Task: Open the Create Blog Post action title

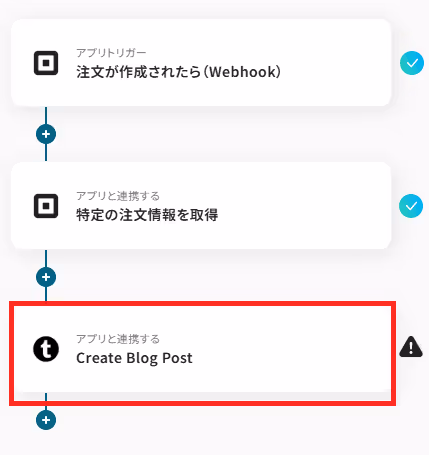Action: pos(134,358)
